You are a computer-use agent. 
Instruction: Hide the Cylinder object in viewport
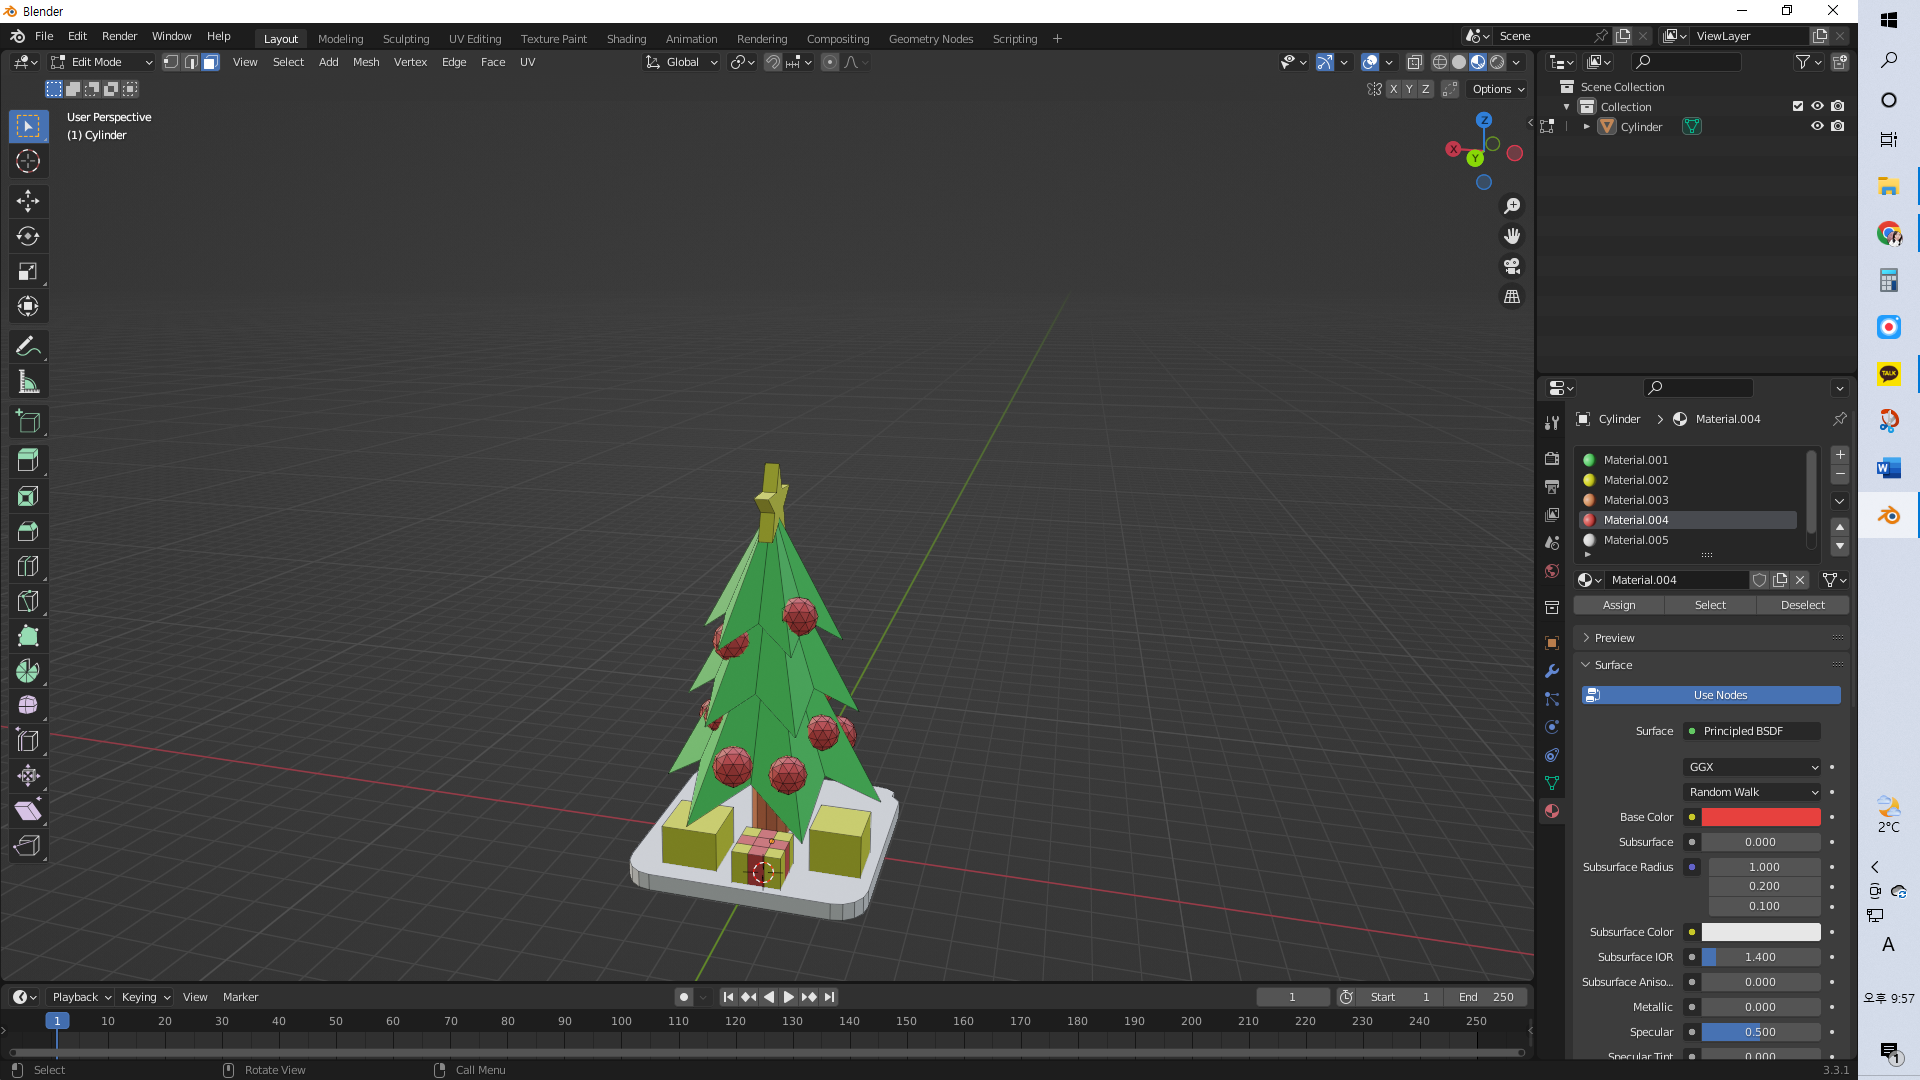coord(1817,126)
